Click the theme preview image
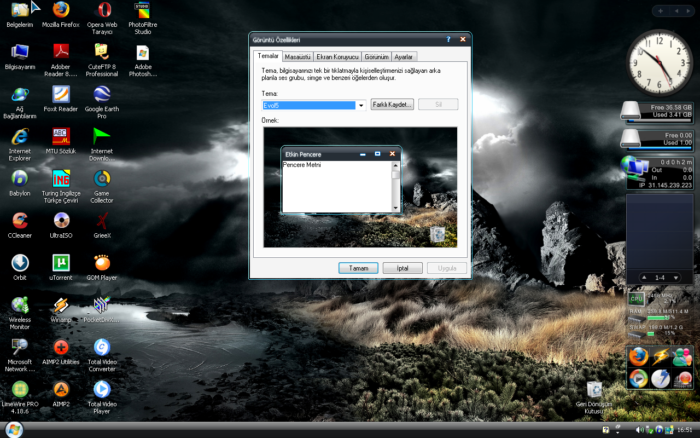This screenshot has width=700, height=438. (360, 187)
